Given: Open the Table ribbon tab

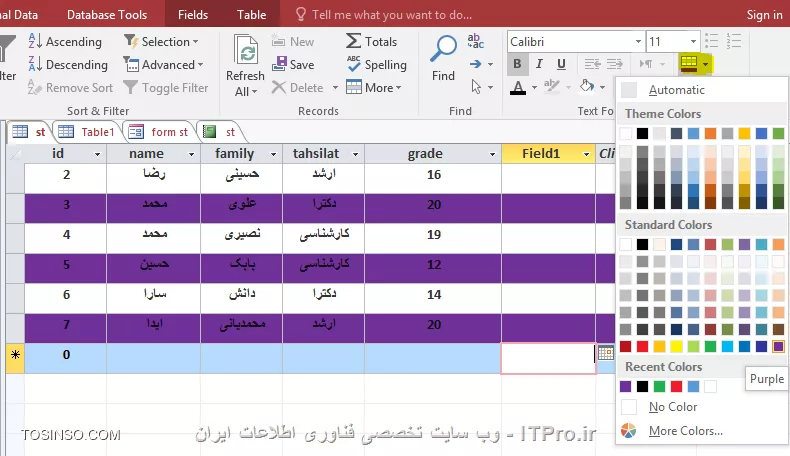Looking at the screenshot, I should 251,15.
